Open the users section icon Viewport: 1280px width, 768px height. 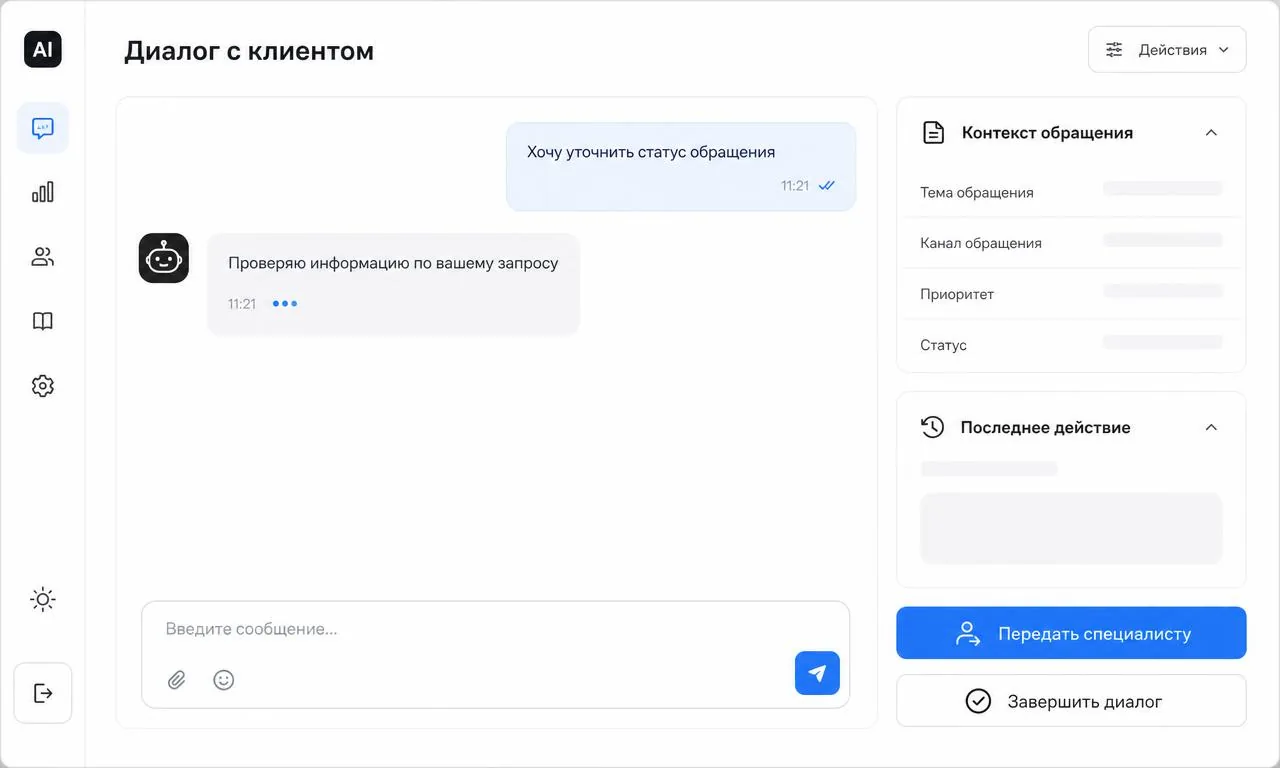pos(43,257)
